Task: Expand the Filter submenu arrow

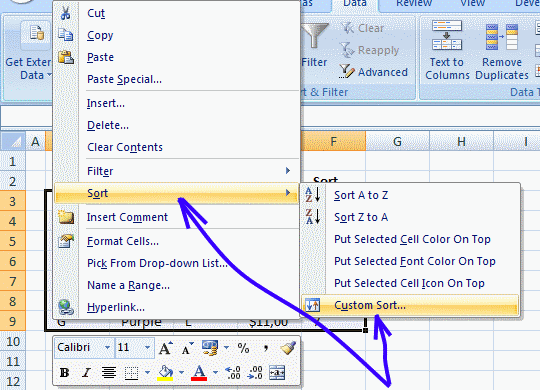Action: pos(288,171)
